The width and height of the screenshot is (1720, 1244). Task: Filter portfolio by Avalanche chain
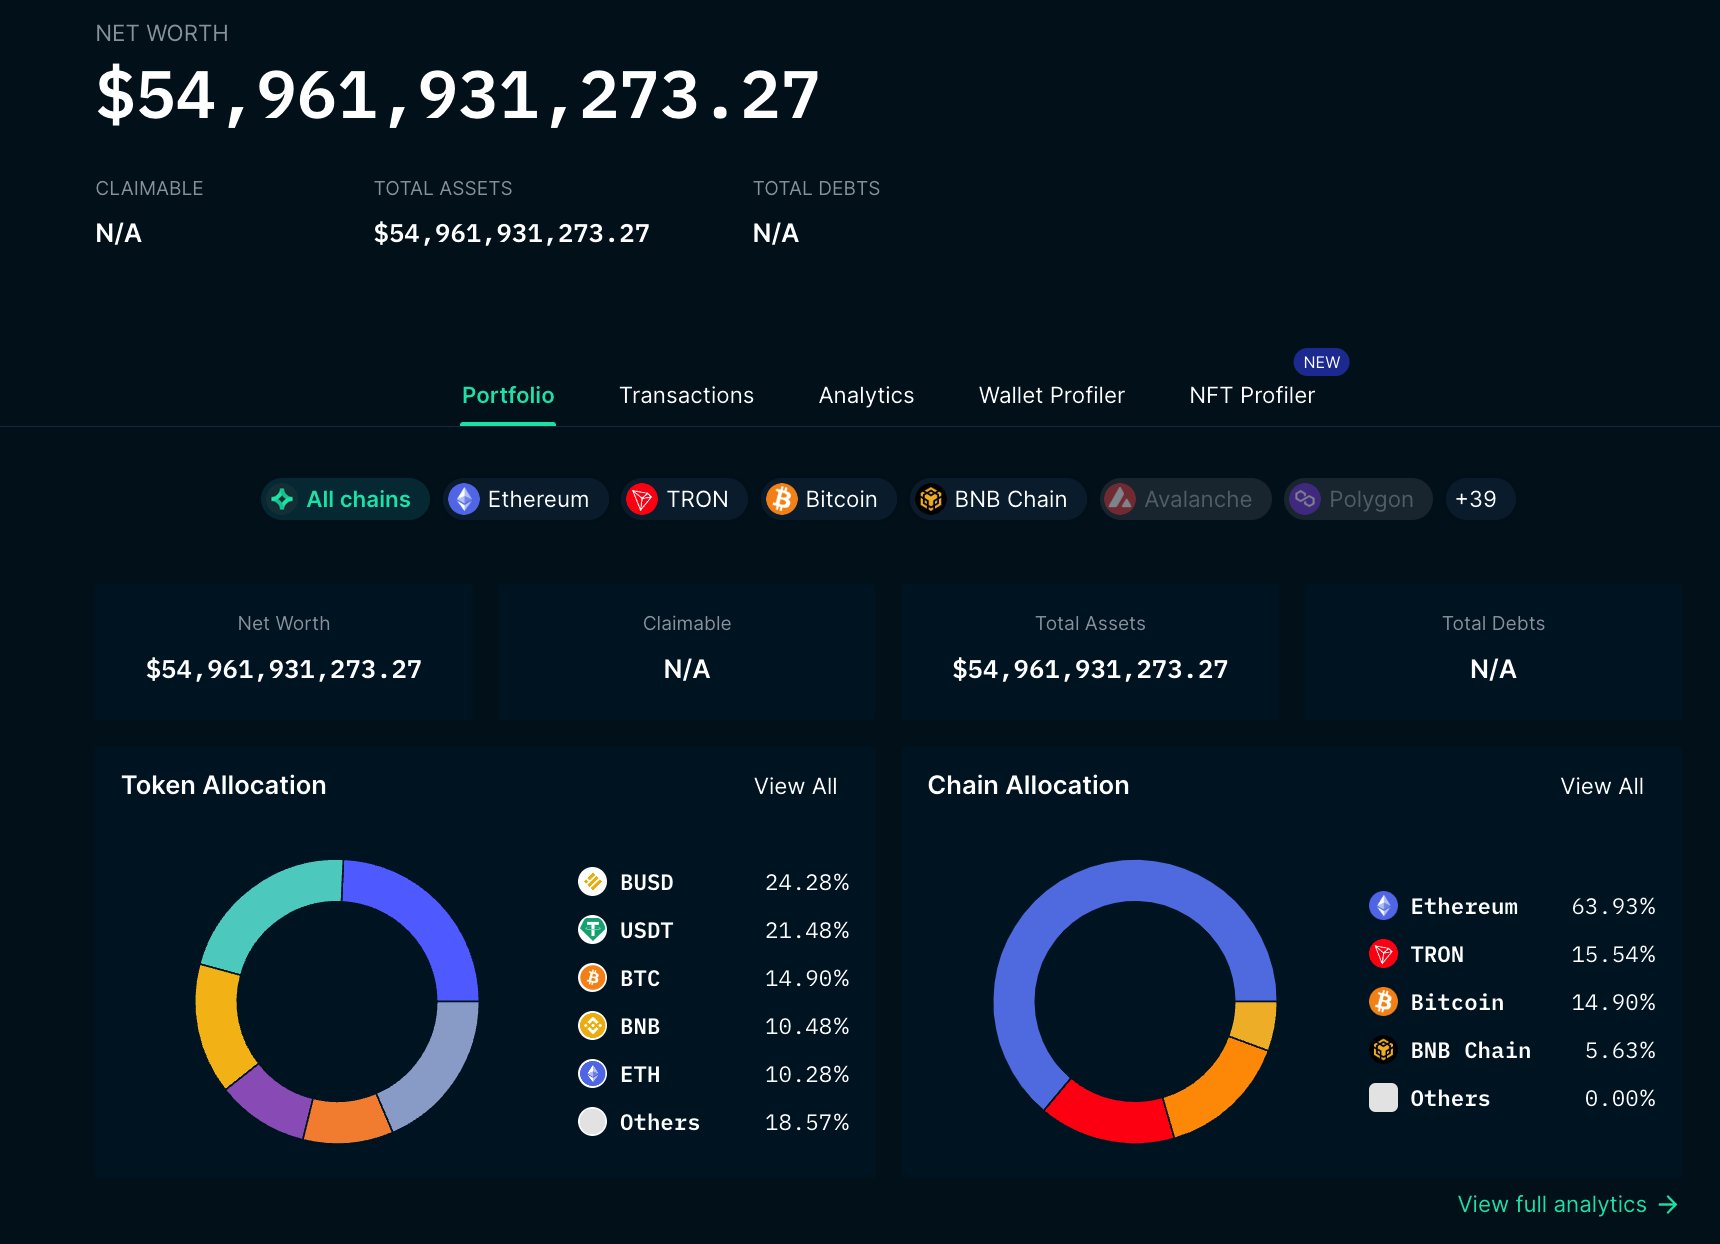click(x=1185, y=499)
